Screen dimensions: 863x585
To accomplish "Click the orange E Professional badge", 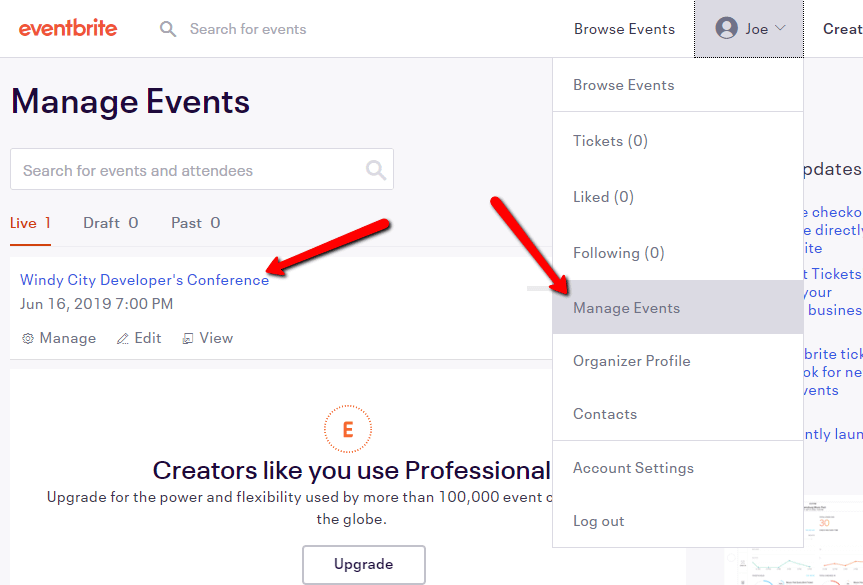I will pos(348,429).
